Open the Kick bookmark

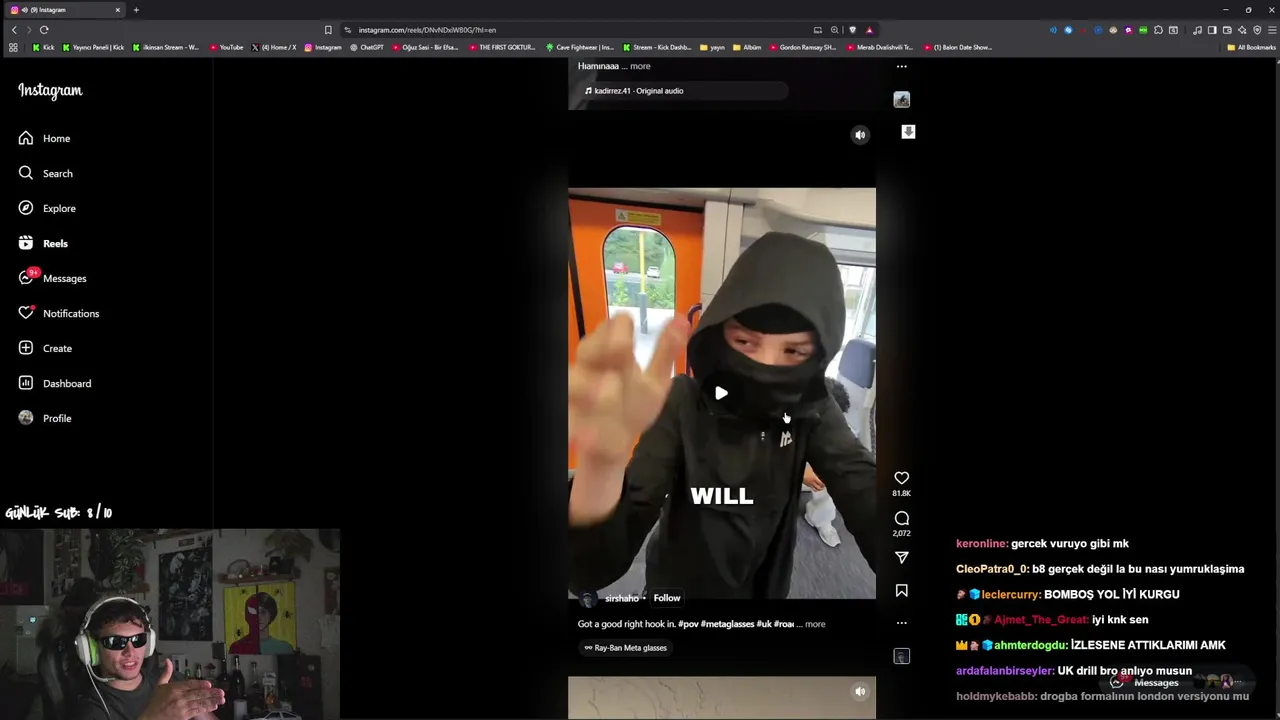coord(43,47)
